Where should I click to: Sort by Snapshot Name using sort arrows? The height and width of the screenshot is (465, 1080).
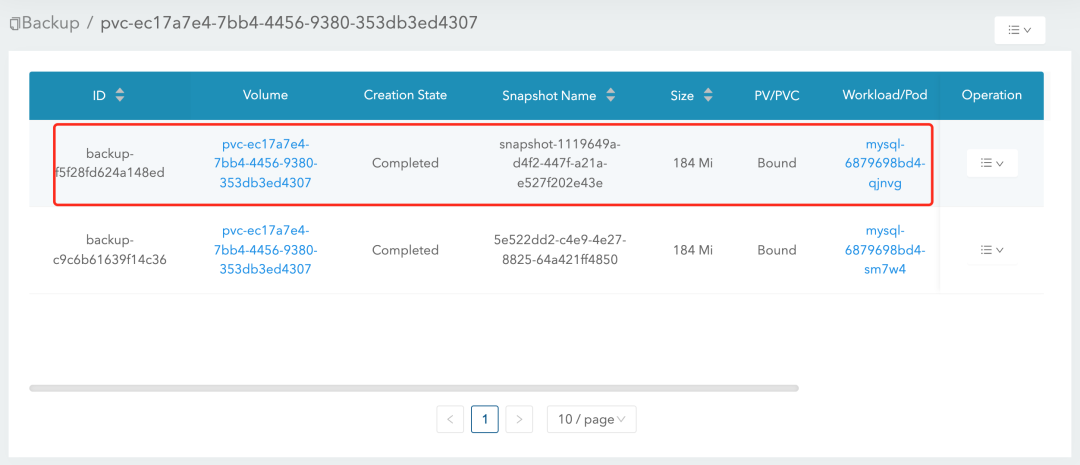(610, 96)
